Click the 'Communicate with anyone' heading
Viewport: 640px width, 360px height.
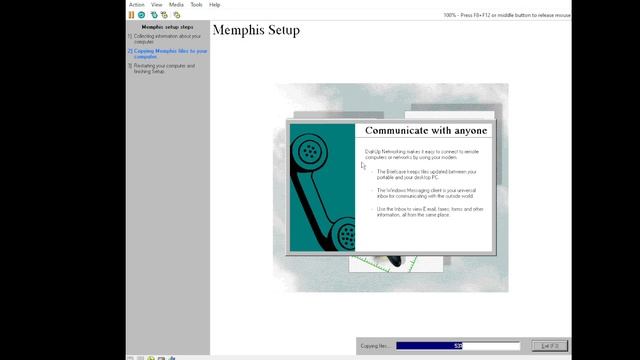pyautogui.click(x=426, y=131)
